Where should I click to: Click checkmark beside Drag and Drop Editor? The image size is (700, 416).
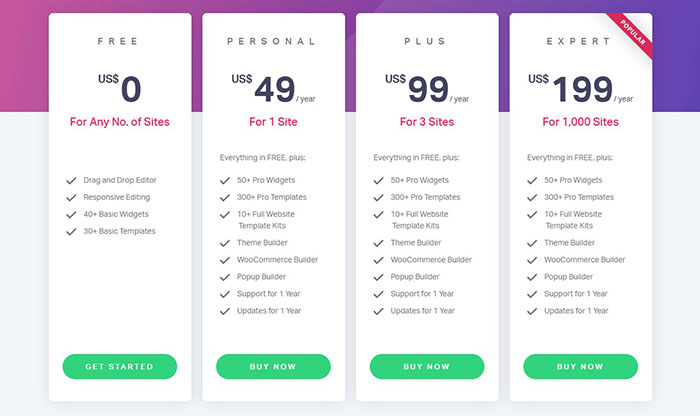tap(71, 181)
